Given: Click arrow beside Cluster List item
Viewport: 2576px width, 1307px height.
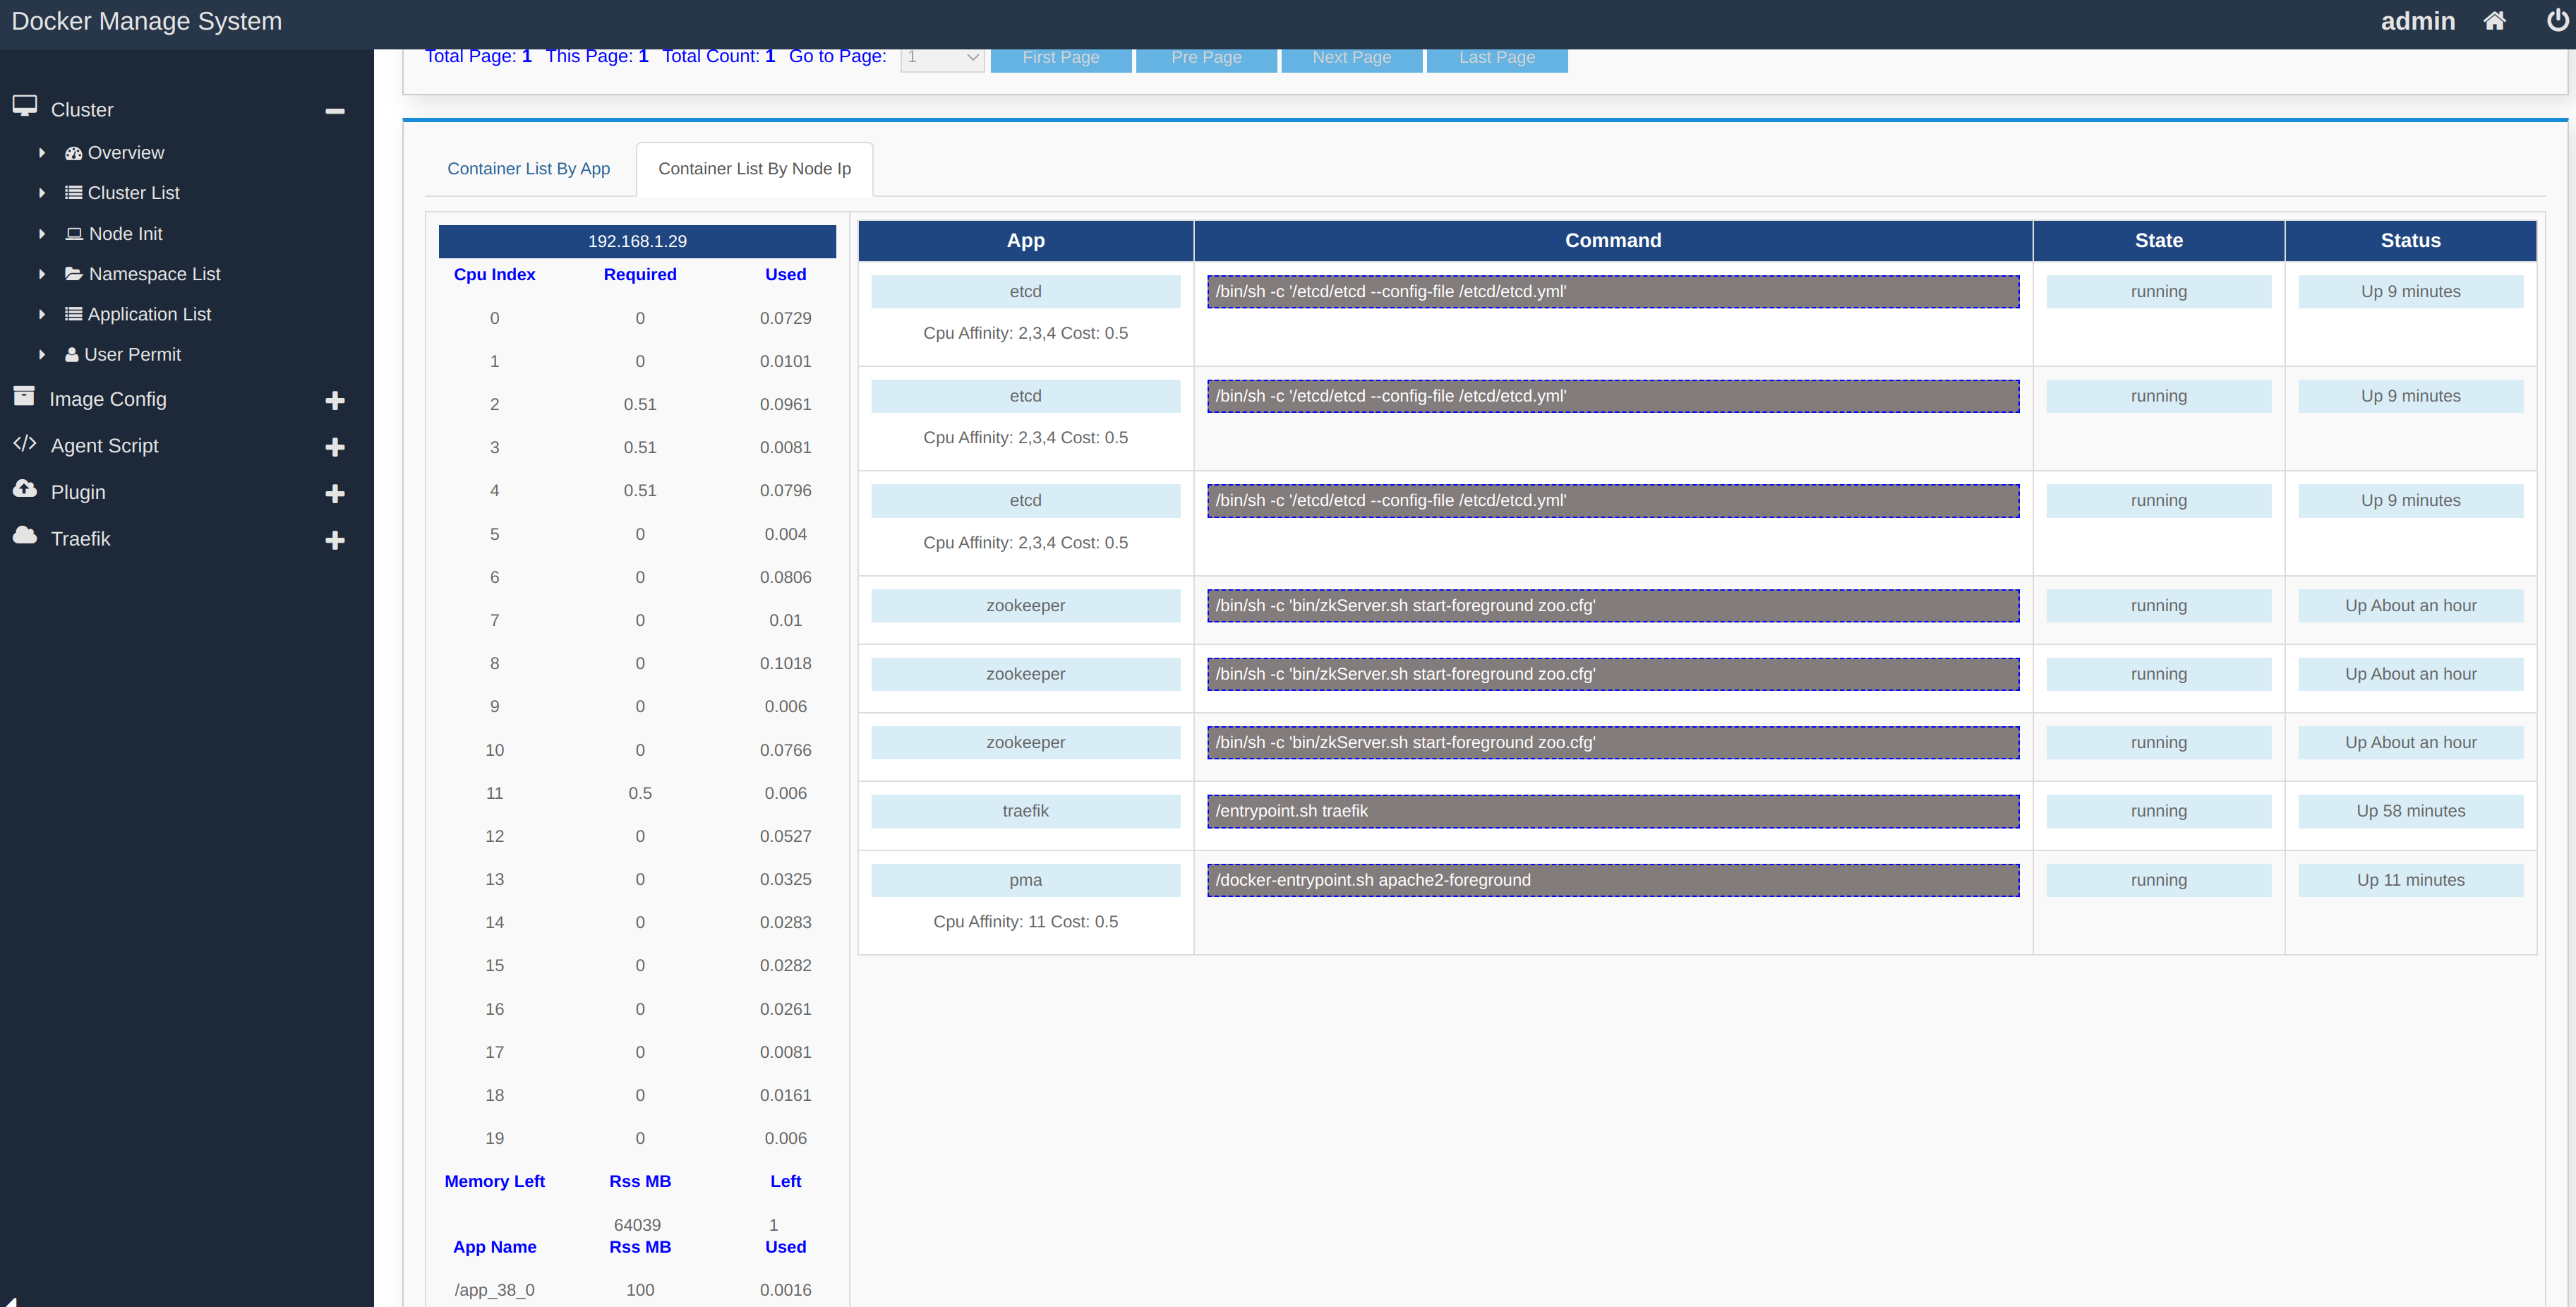Looking at the screenshot, I should coord(42,193).
